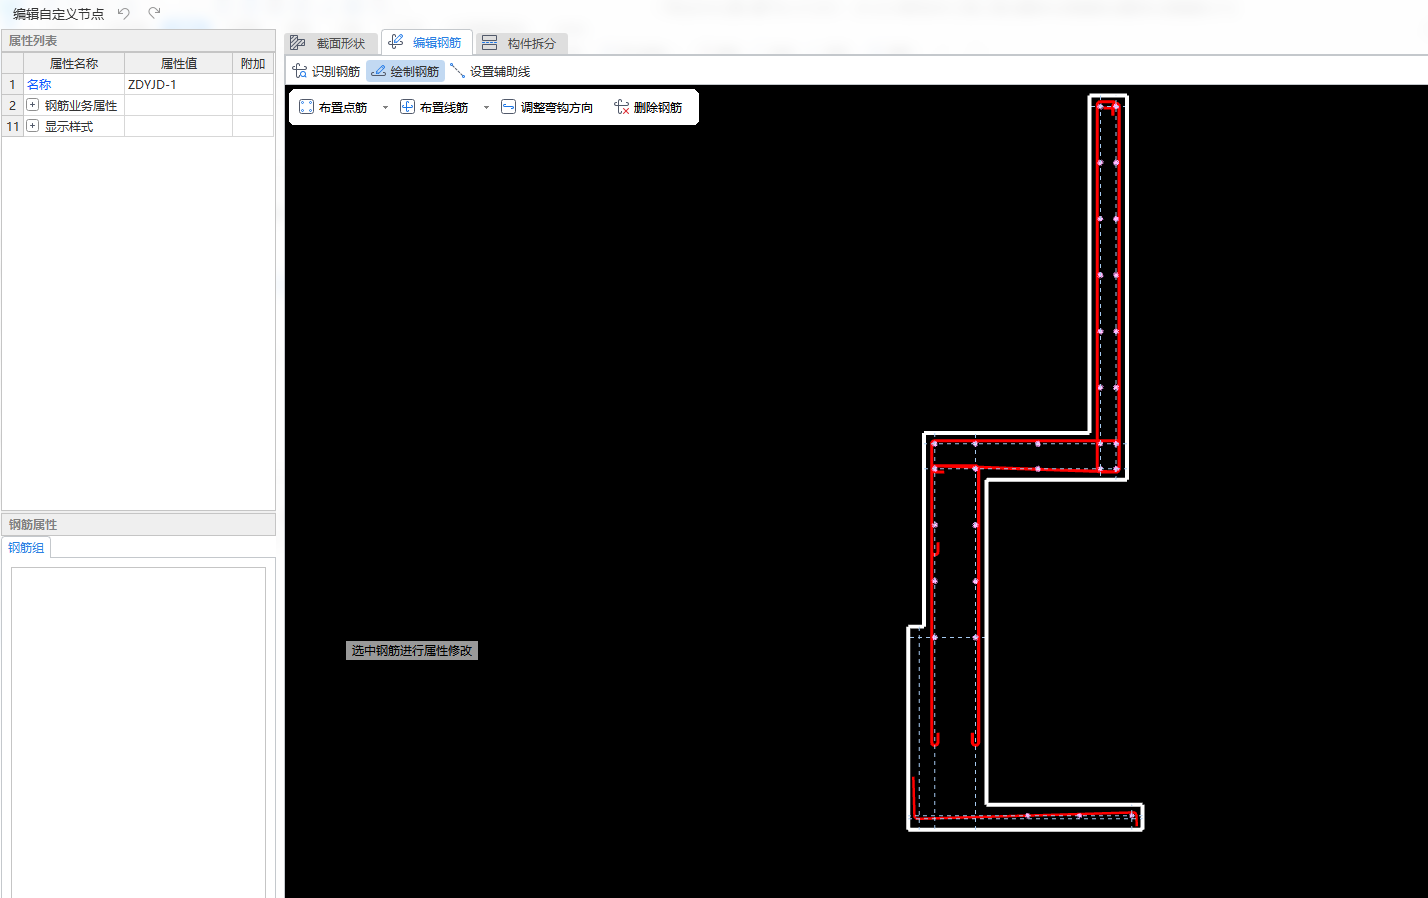The width and height of the screenshot is (1428, 898).
Task: Click the 构件拆分 tab icon
Action: [489, 43]
